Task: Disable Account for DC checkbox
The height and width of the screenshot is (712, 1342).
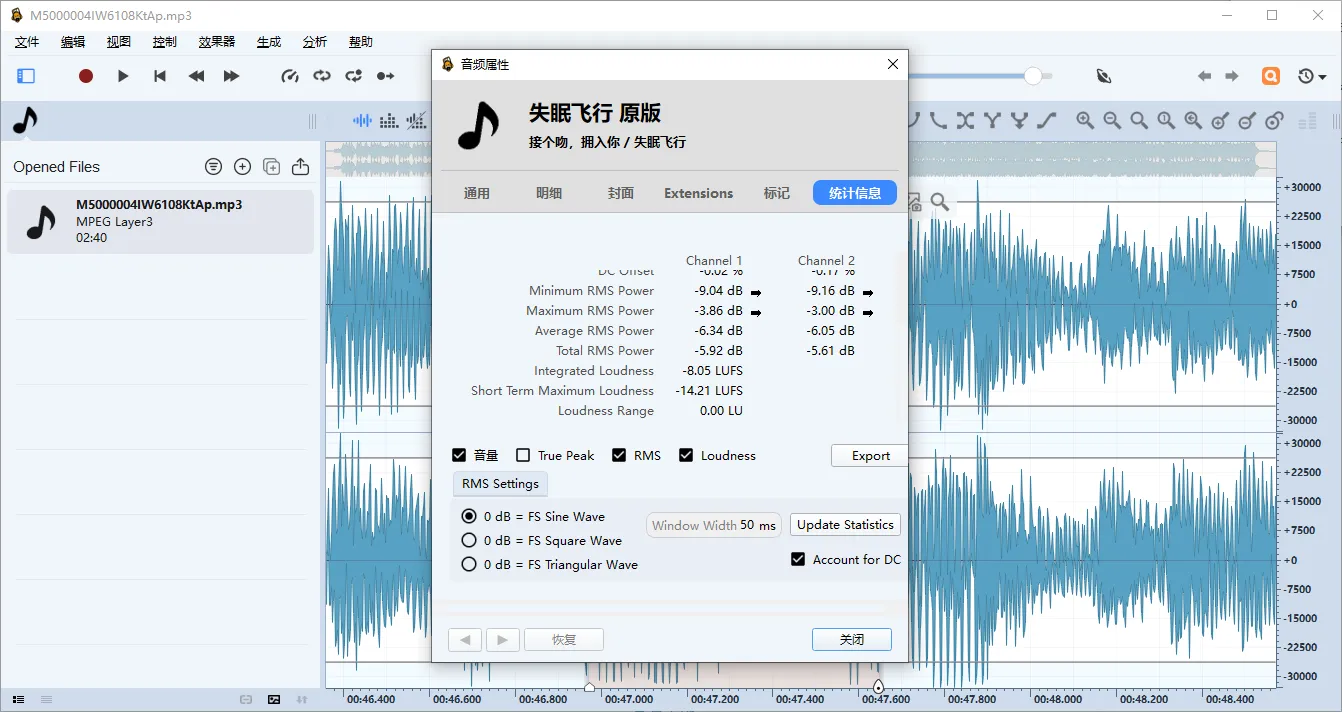Action: [x=798, y=560]
